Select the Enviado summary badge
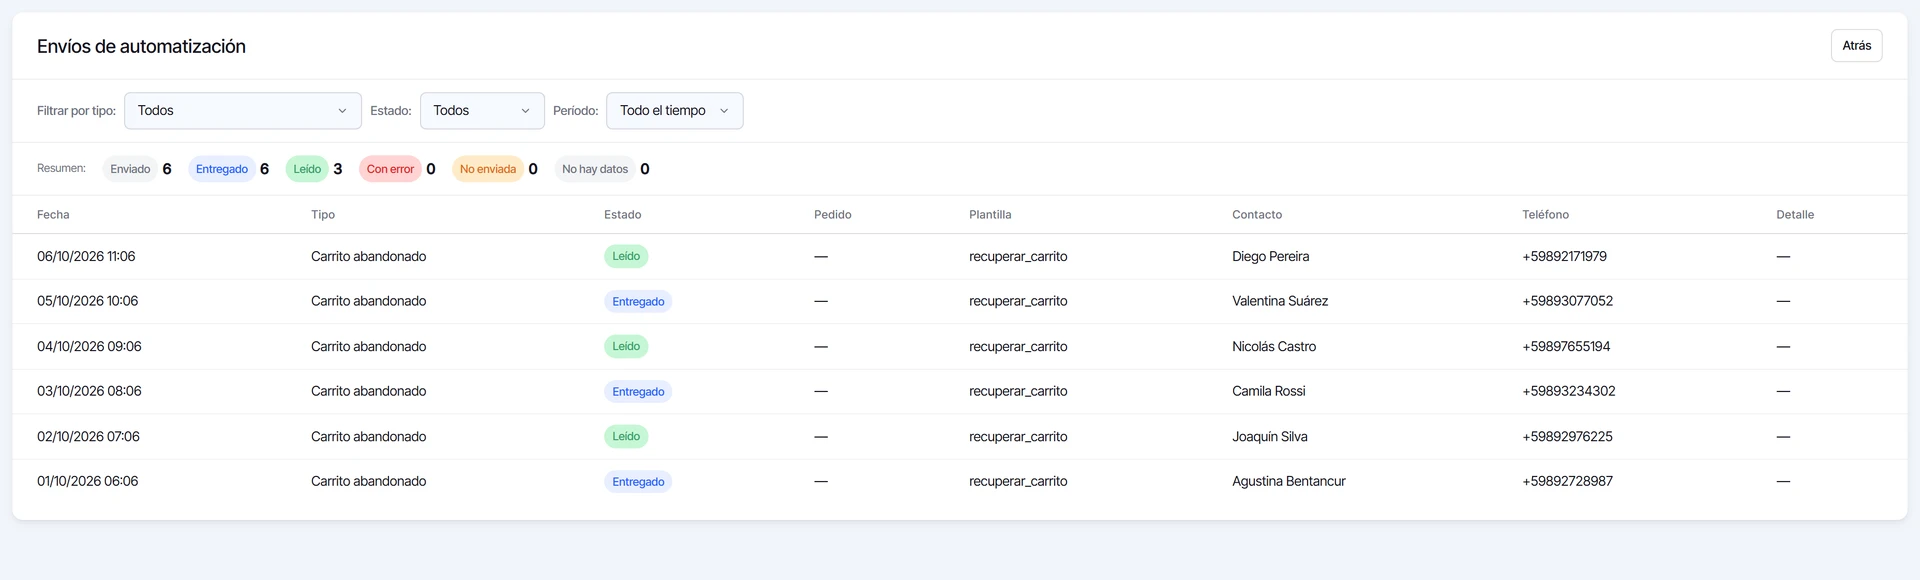 click(130, 169)
